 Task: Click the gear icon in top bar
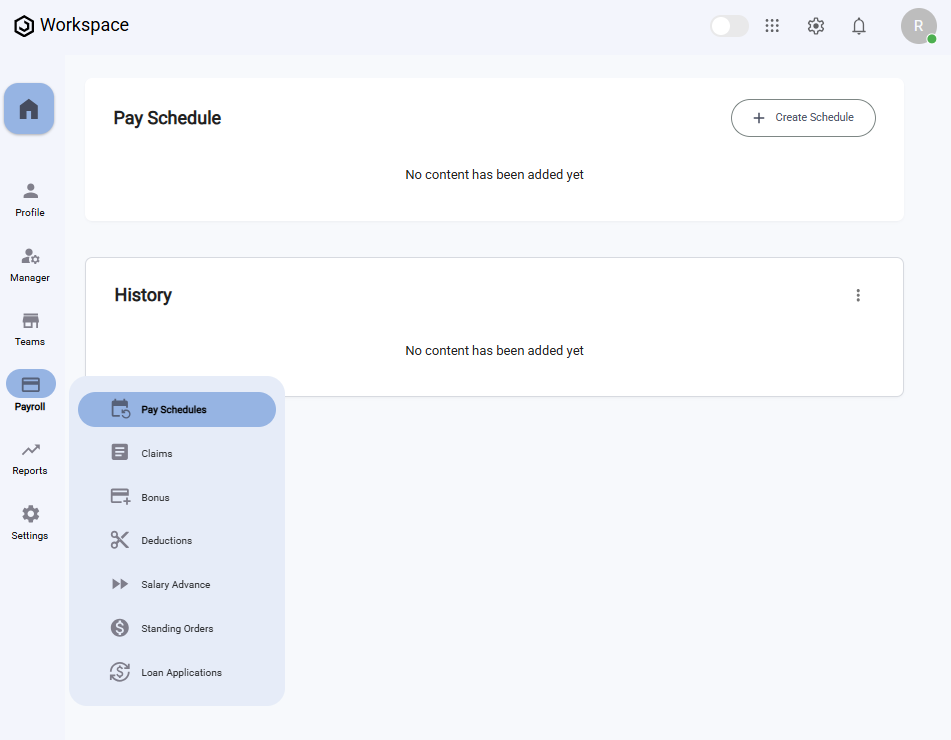pyautogui.click(x=815, y=26)
